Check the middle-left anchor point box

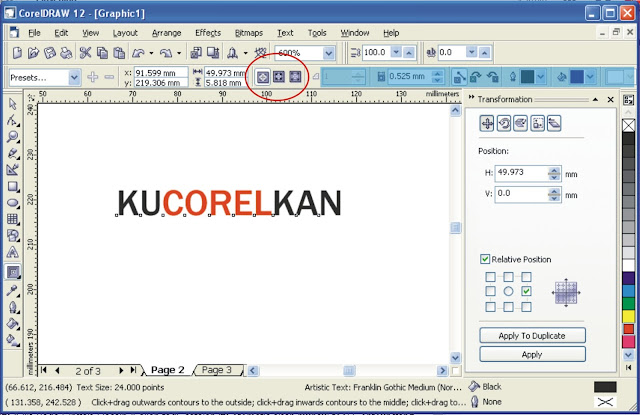click(491, 291)
